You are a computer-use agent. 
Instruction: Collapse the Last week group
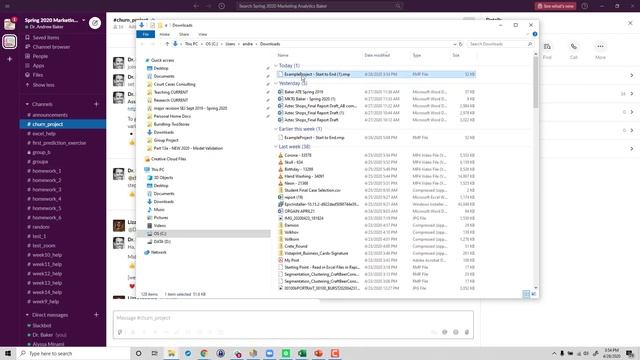(276, 147)
